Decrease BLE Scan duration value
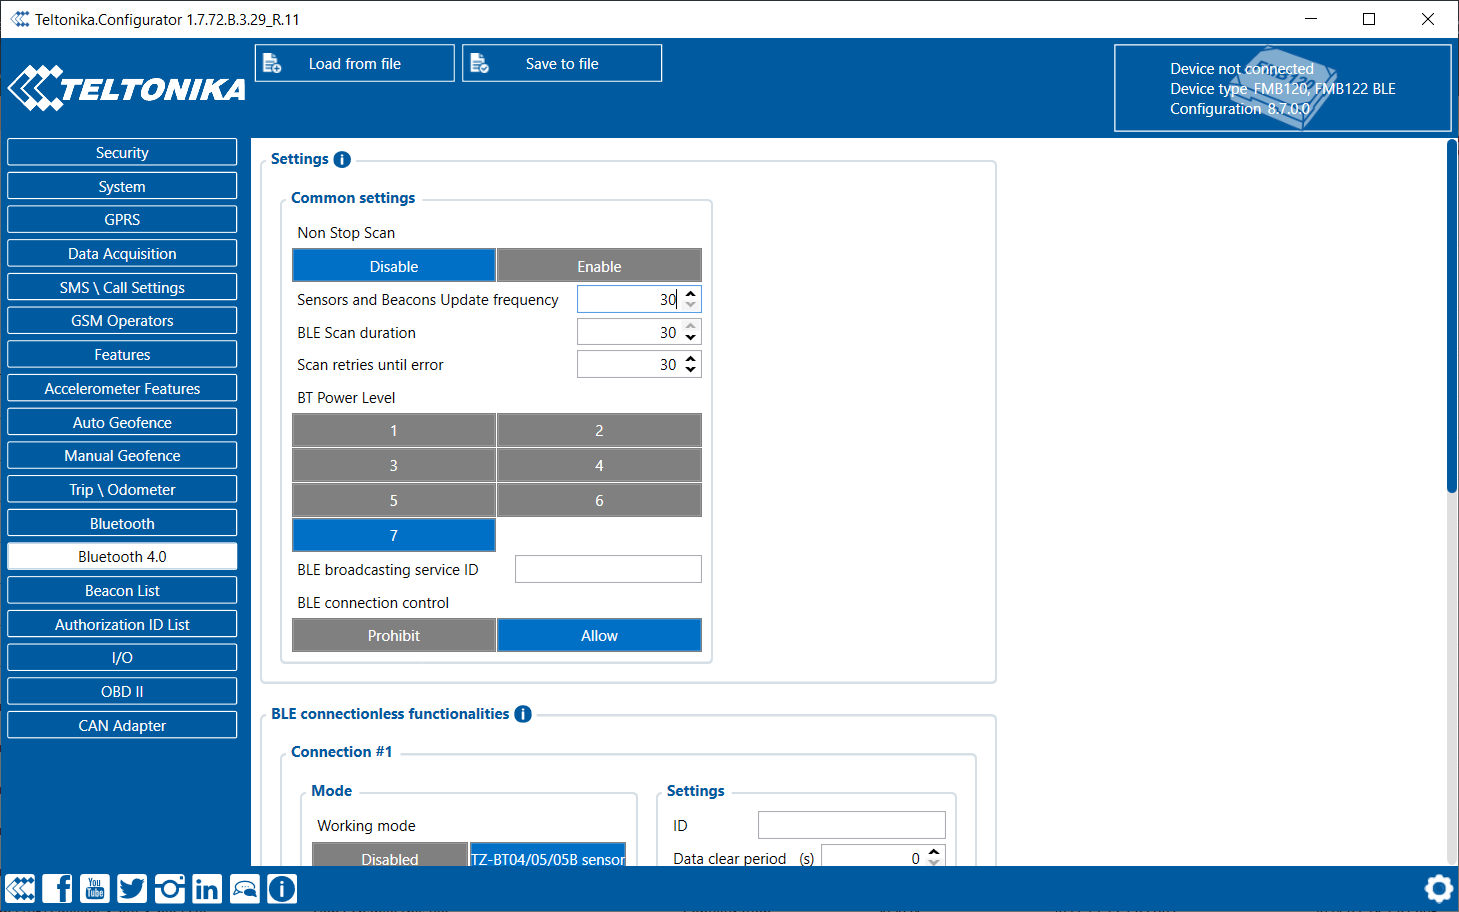The image size is (1459, 912). click(690, 338)
